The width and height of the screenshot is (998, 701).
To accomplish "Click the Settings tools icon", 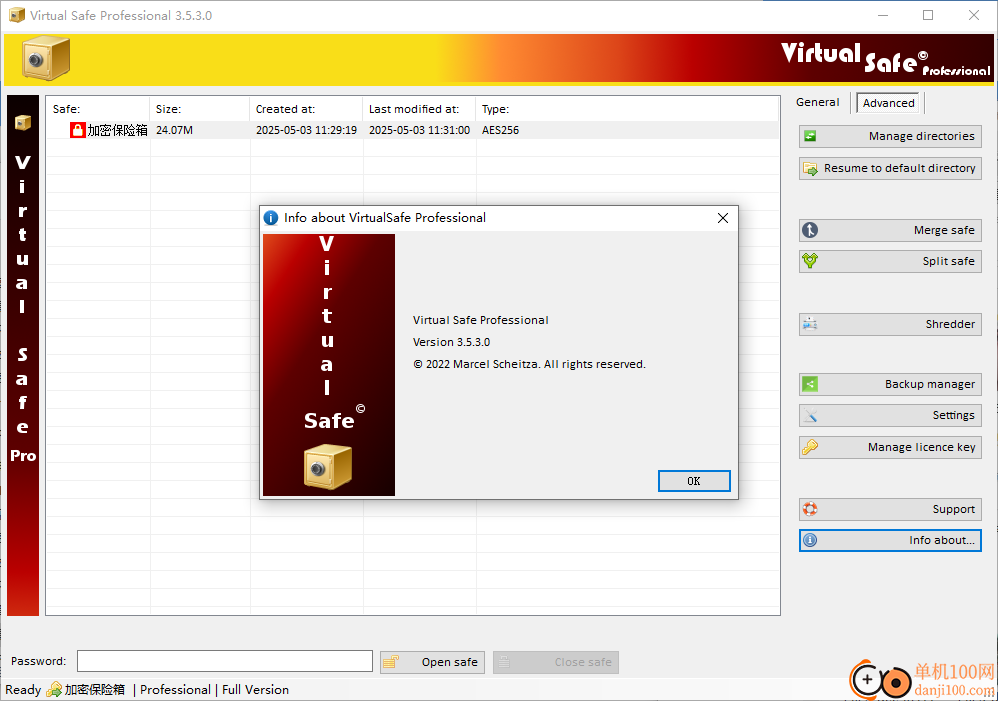I will pos(810,415).
